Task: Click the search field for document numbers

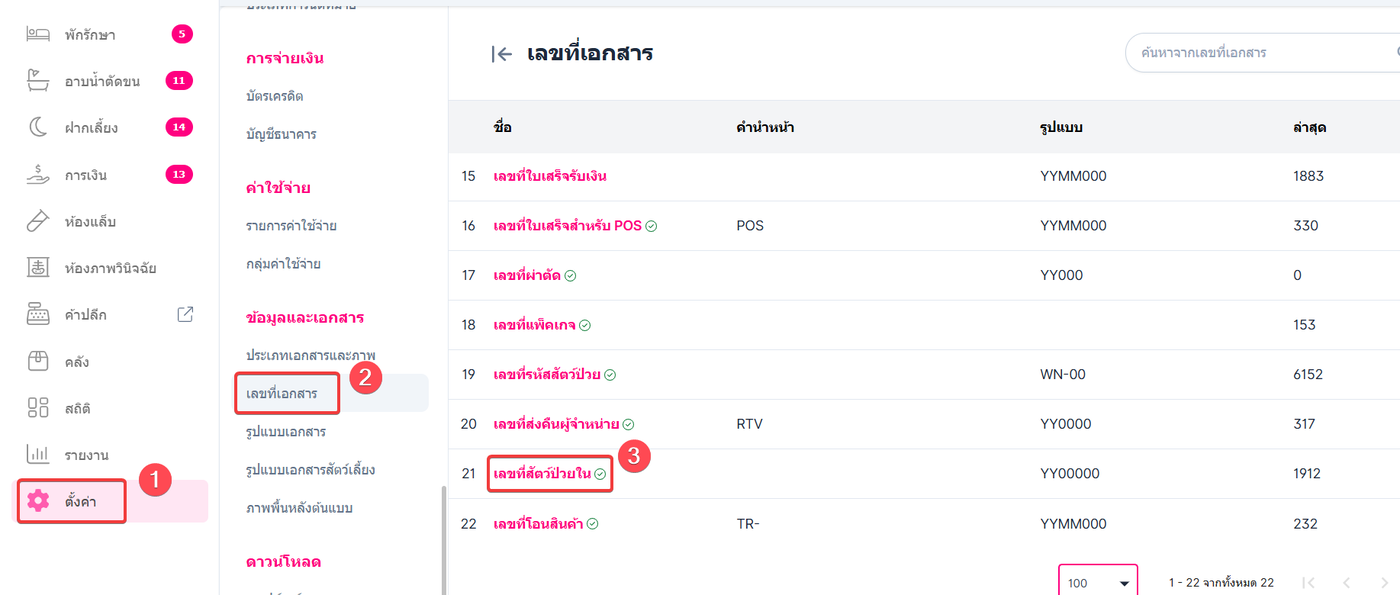Action: click(x=1260, y=52)
